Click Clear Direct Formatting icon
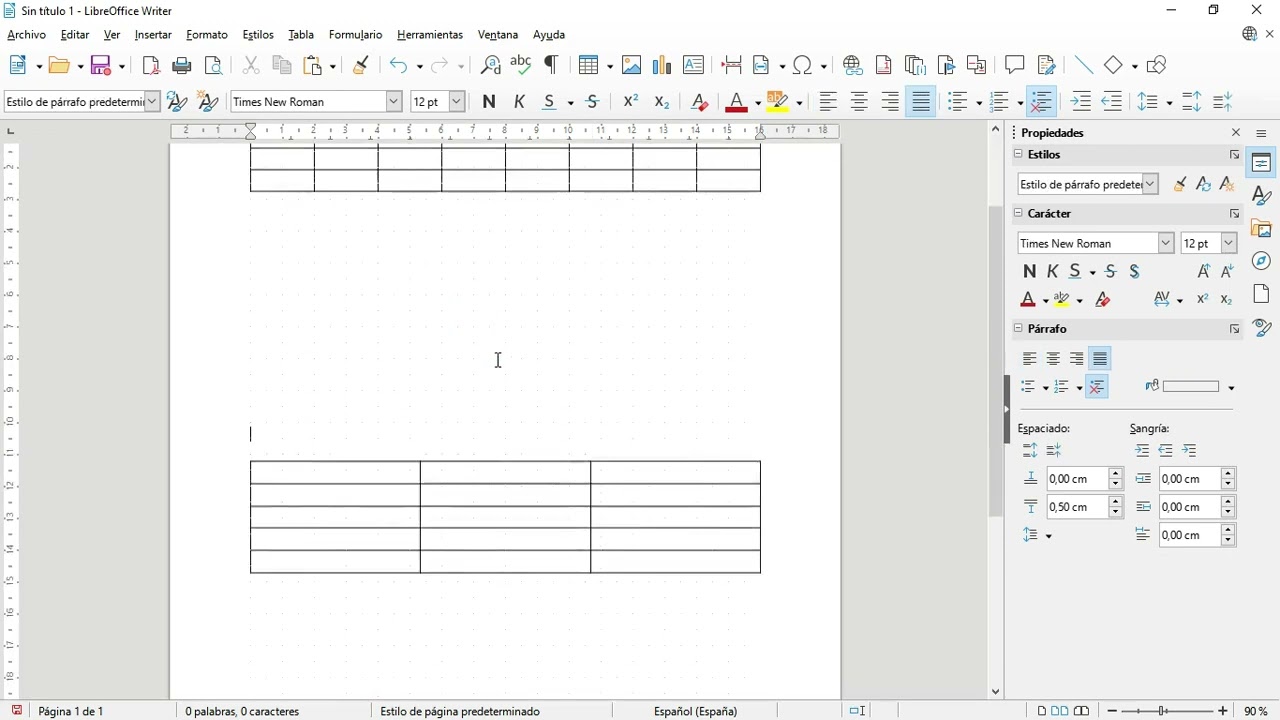Screen dimensions: 1280x720 click(700, 101)
